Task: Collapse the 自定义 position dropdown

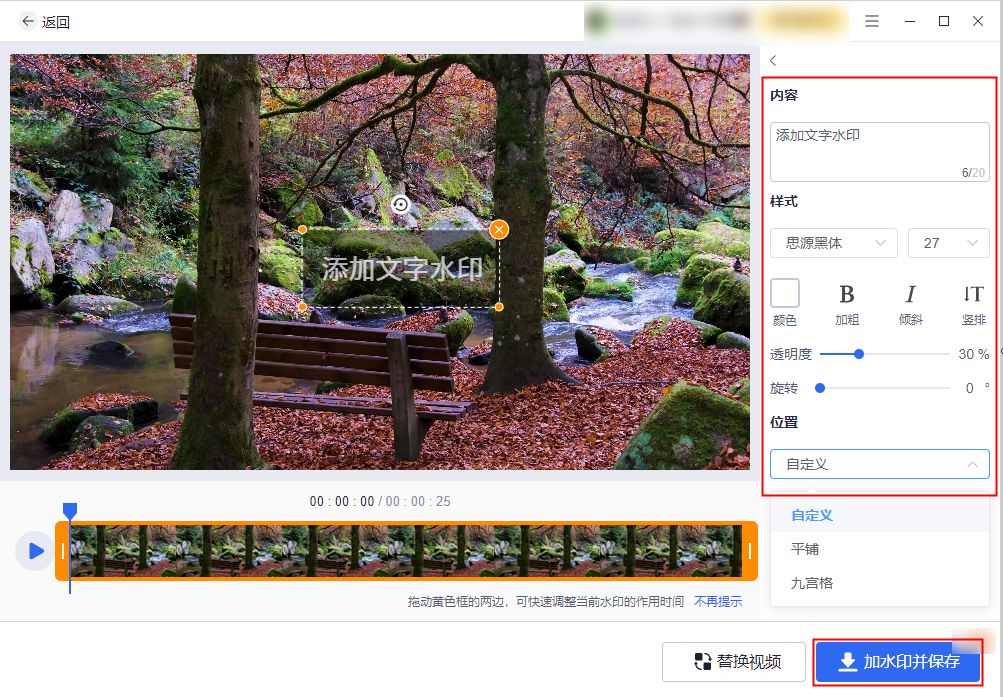Action: [880, 464]
